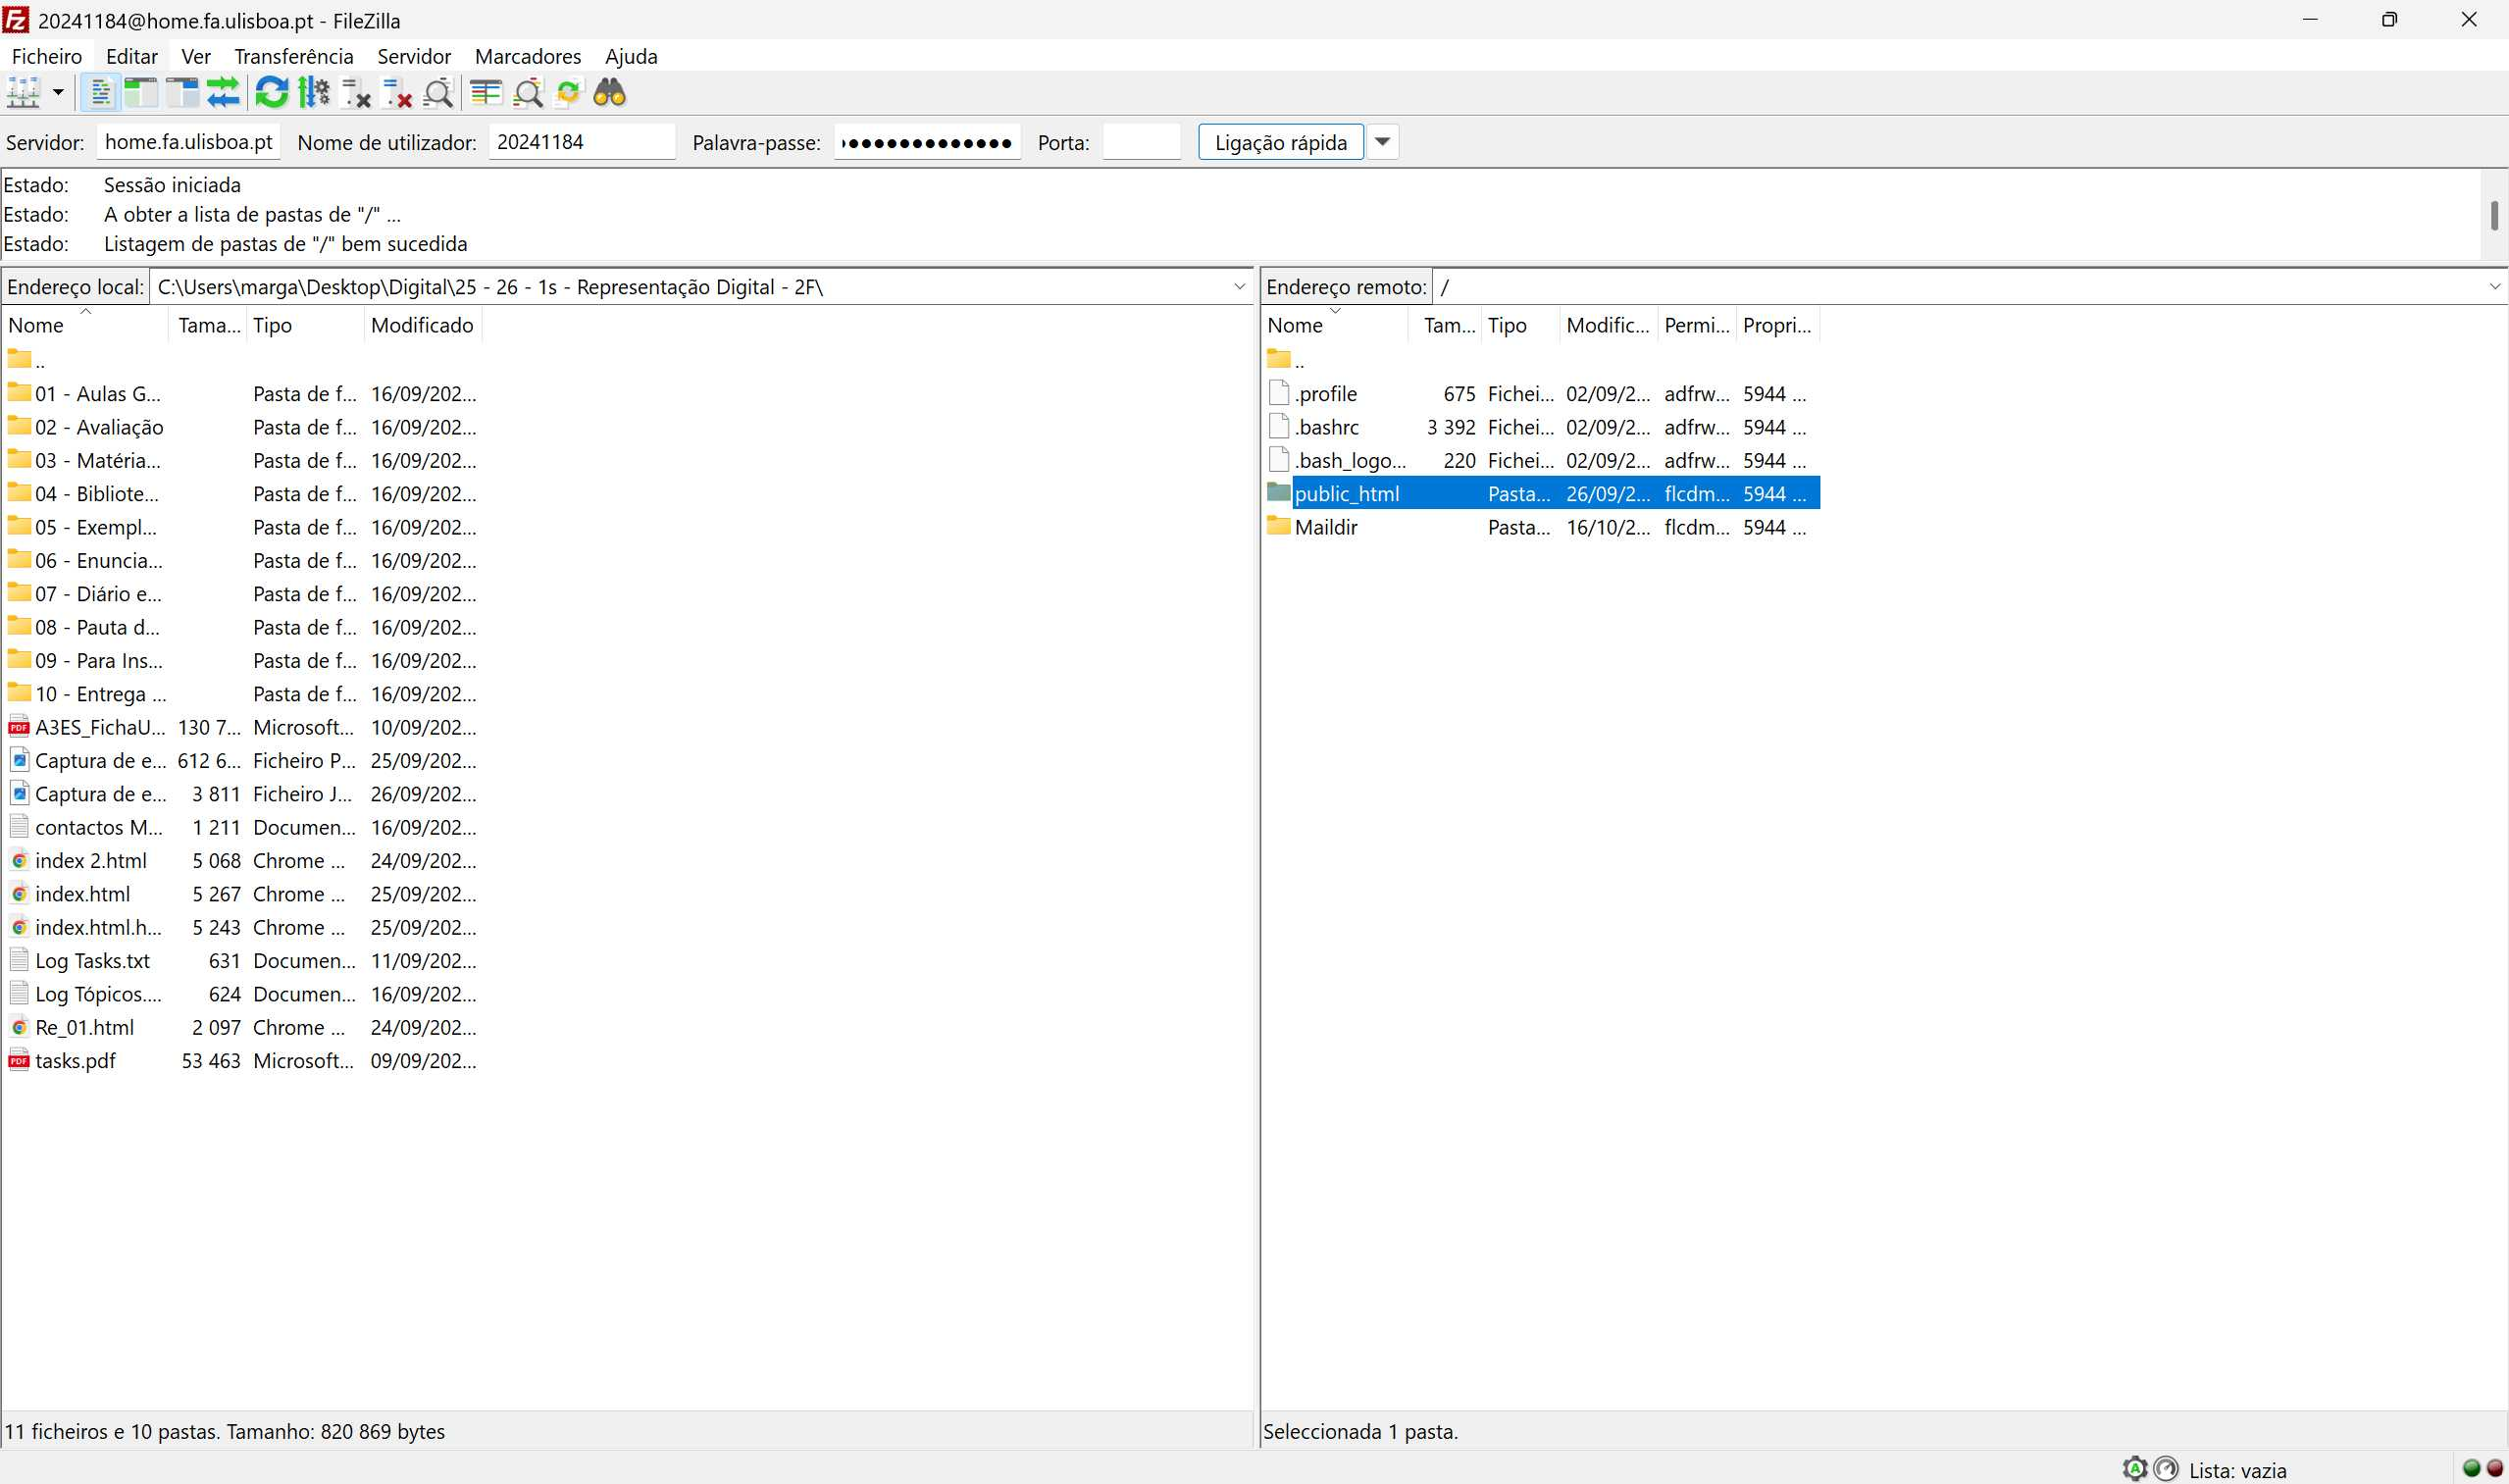The width and height of the screenshot is (2509, 1484).
Task: Expand the Endereço local path dropdown
Action: click(1239, 287)
